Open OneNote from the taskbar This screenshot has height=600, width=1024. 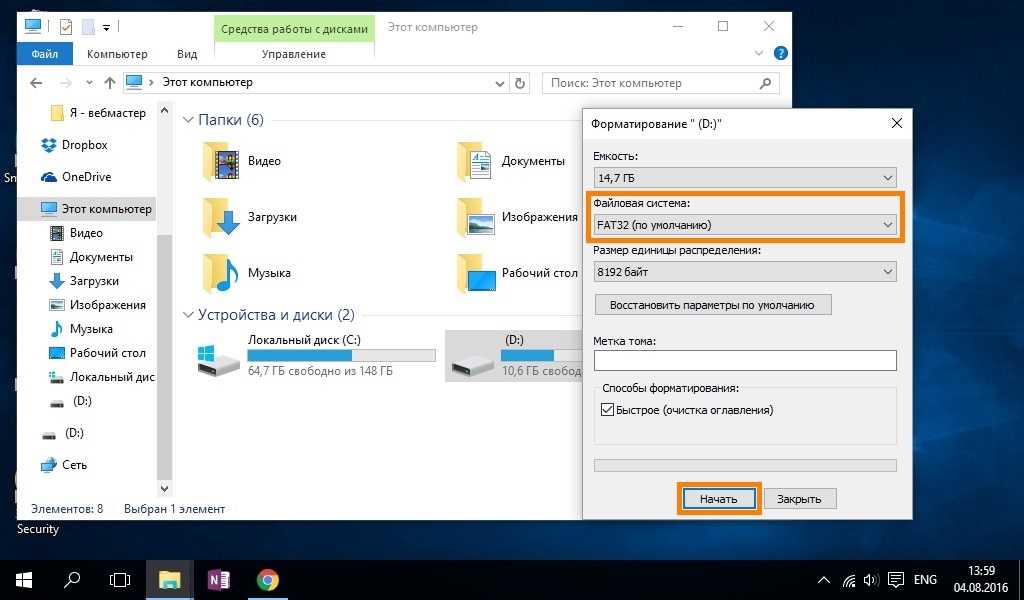(218, 579)
